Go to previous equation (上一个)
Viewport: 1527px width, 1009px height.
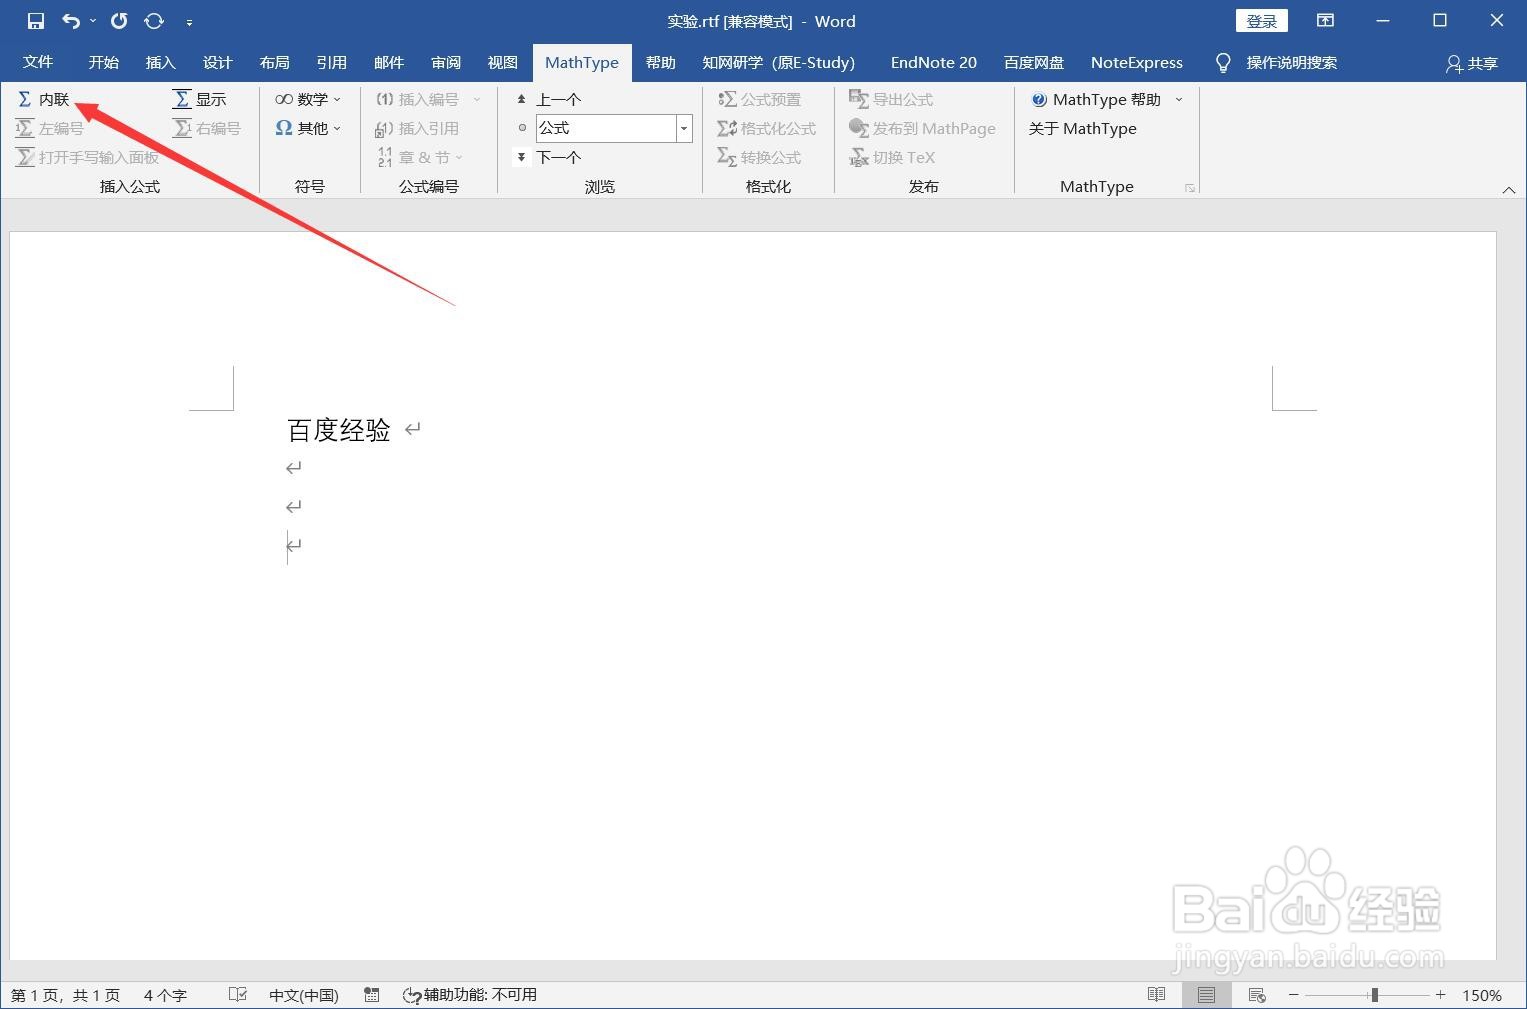(548, 99)
